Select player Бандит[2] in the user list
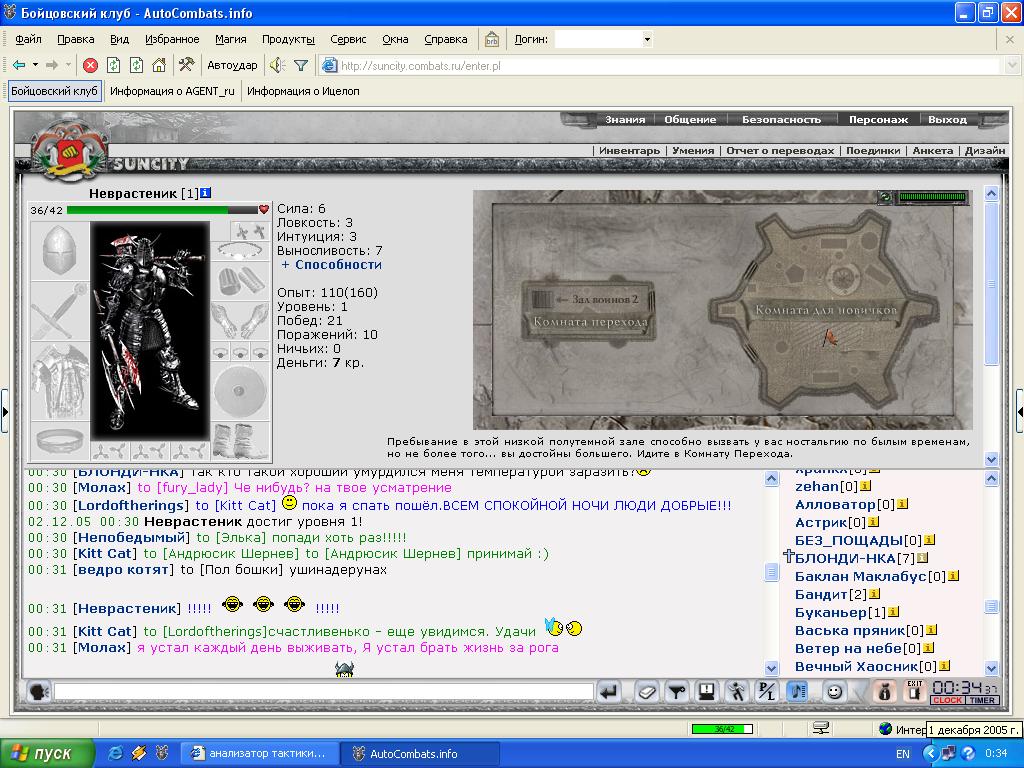1024x768 pixels. 830,594
